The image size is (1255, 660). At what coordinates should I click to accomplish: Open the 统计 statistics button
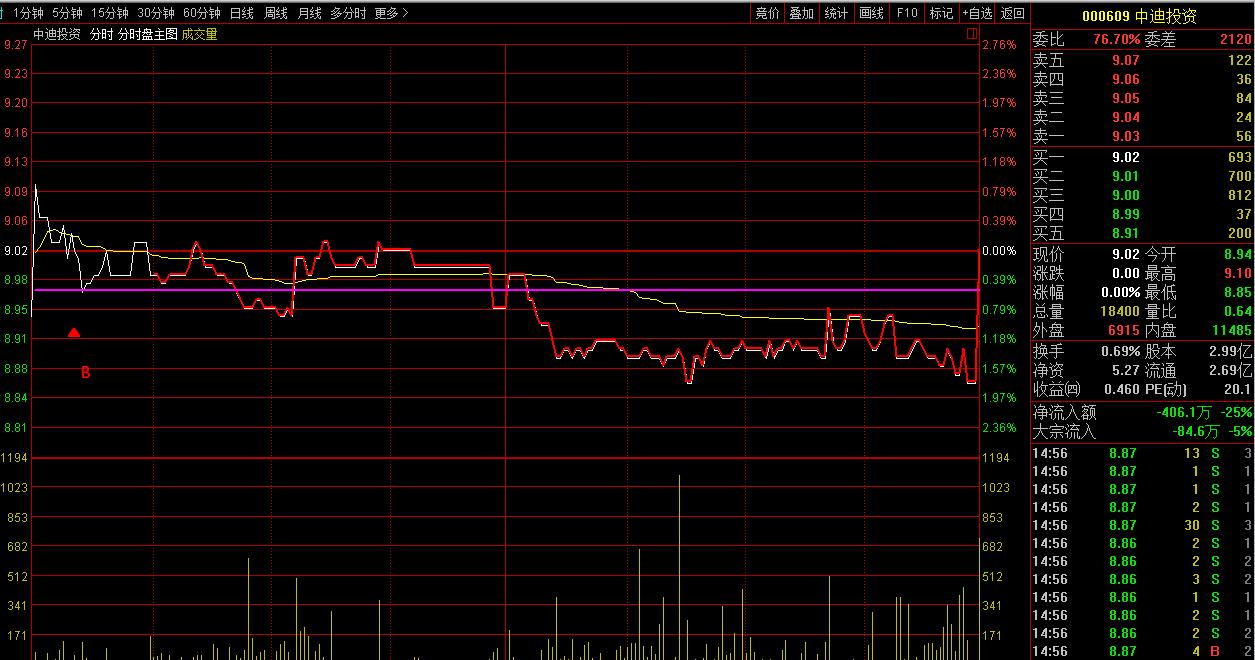coord(836,13)
